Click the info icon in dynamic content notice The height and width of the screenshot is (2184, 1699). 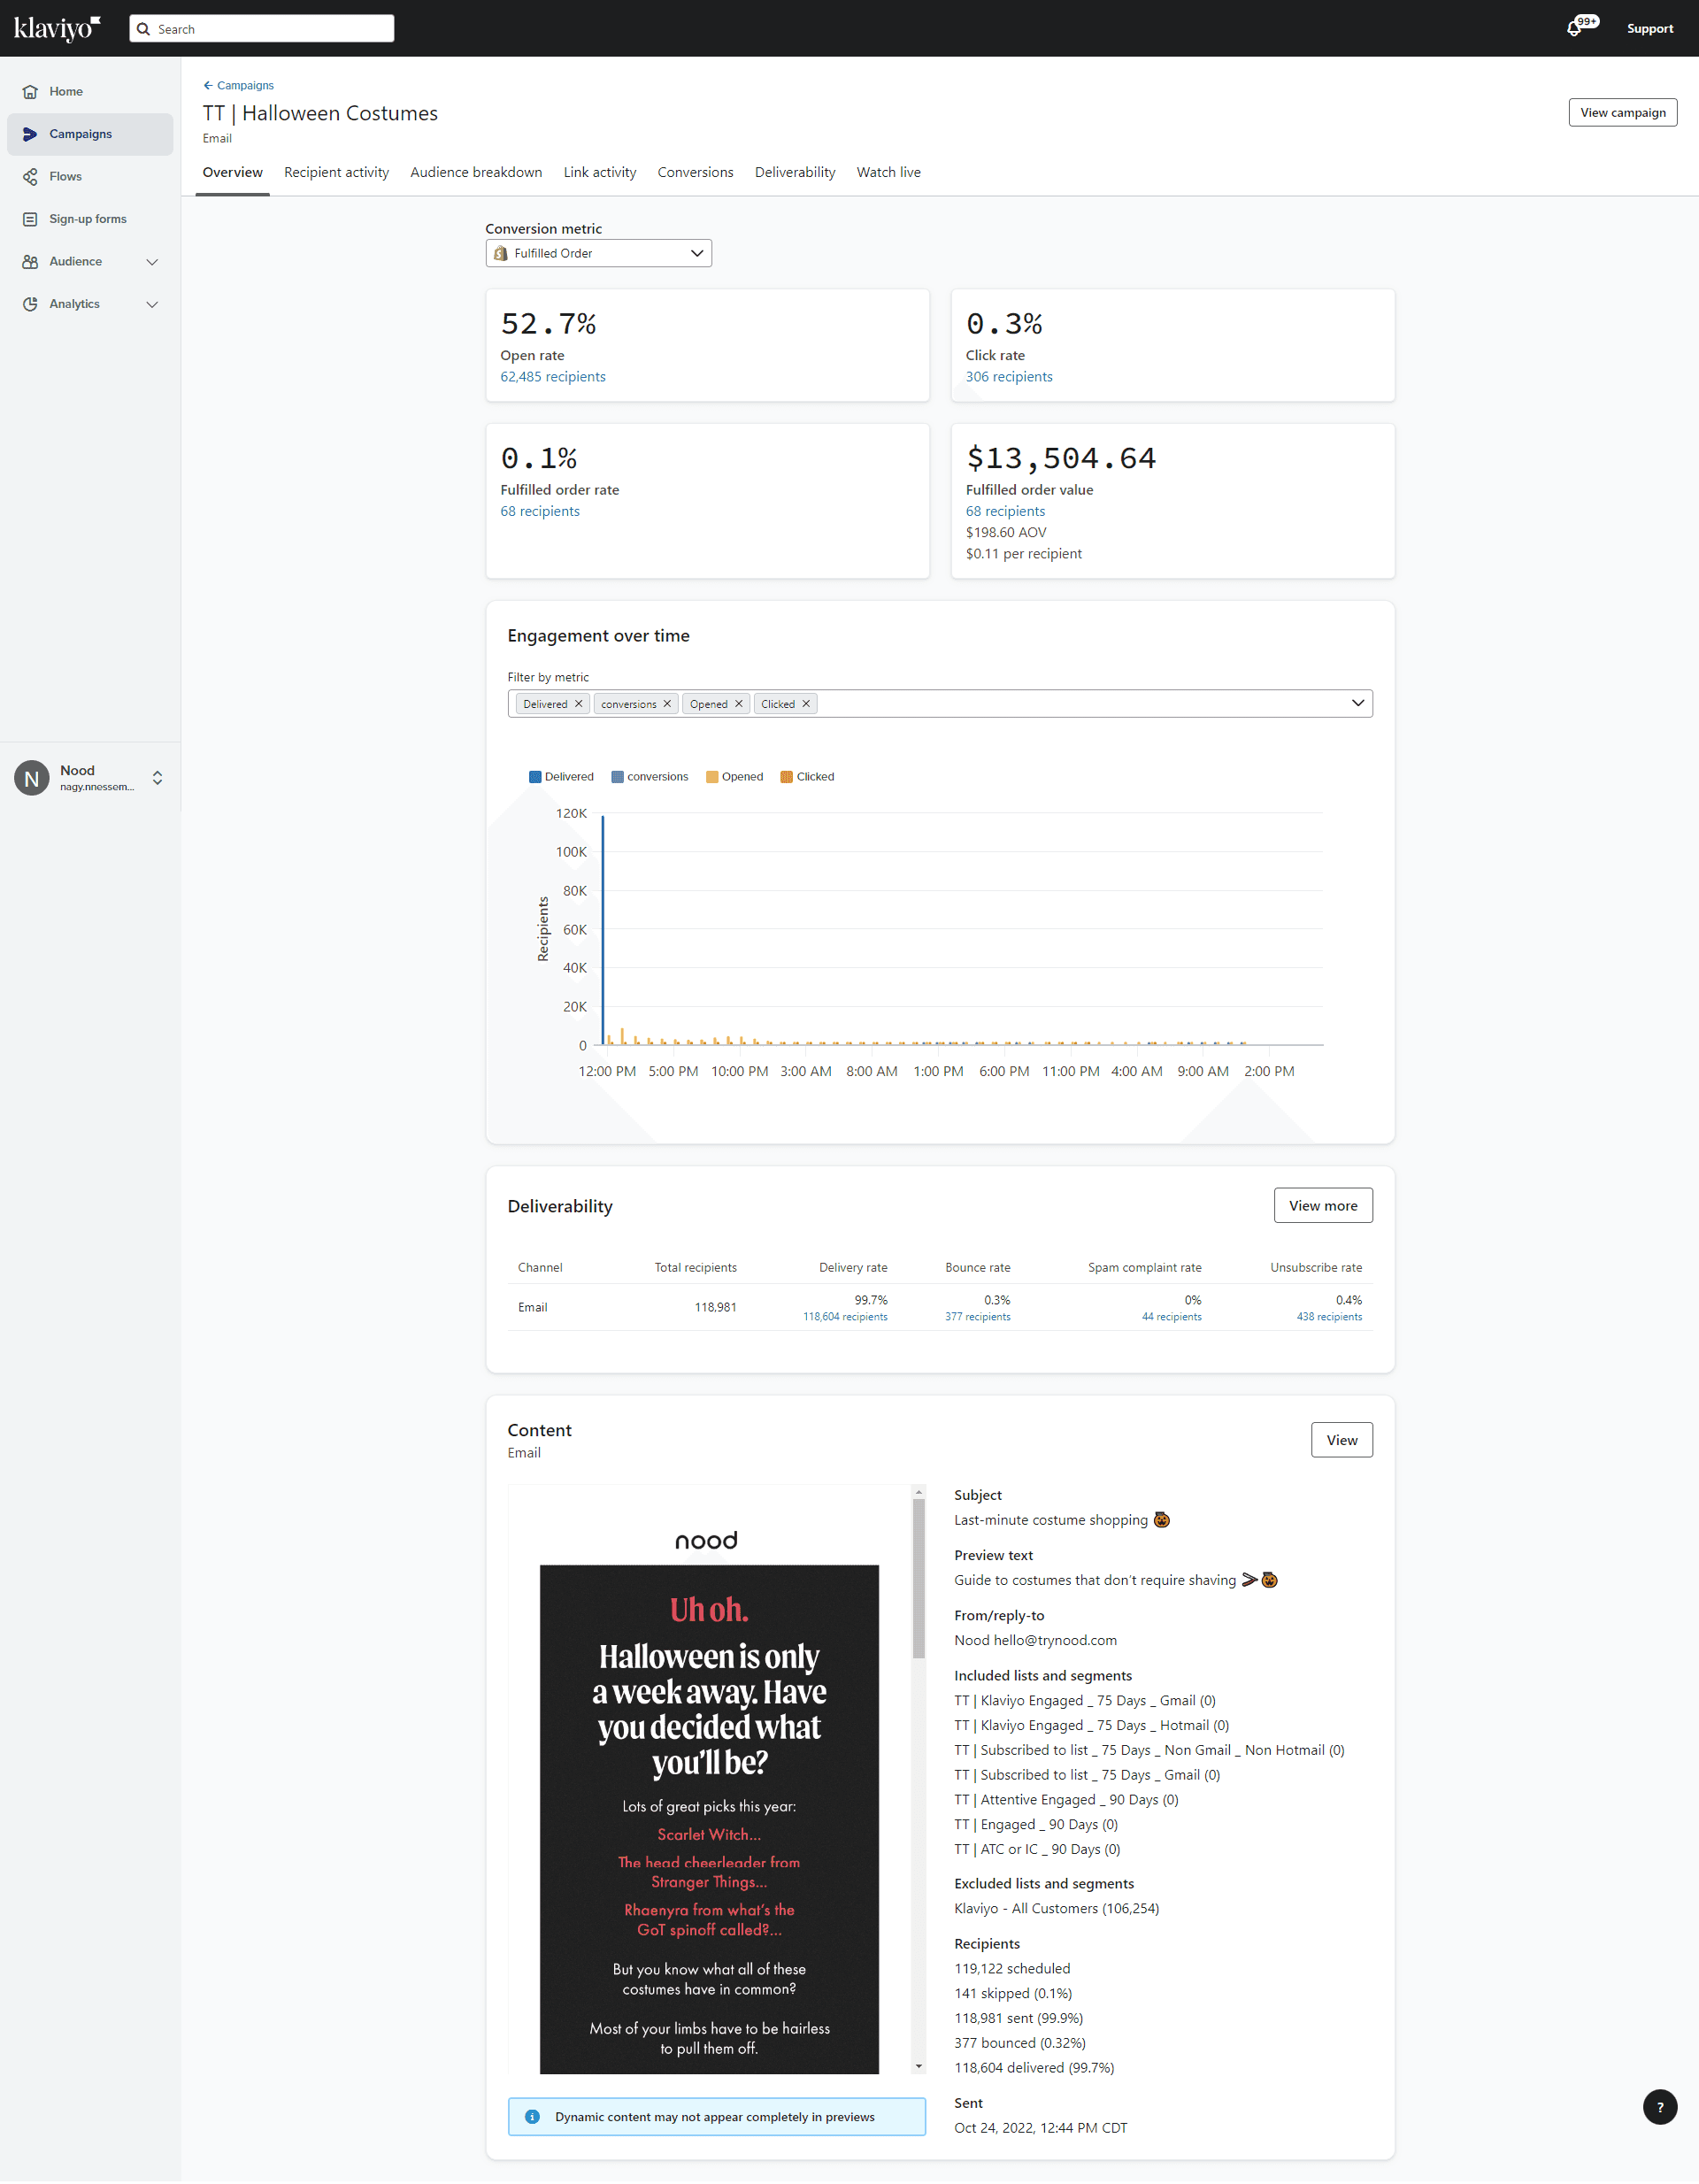coord(532,2116)
